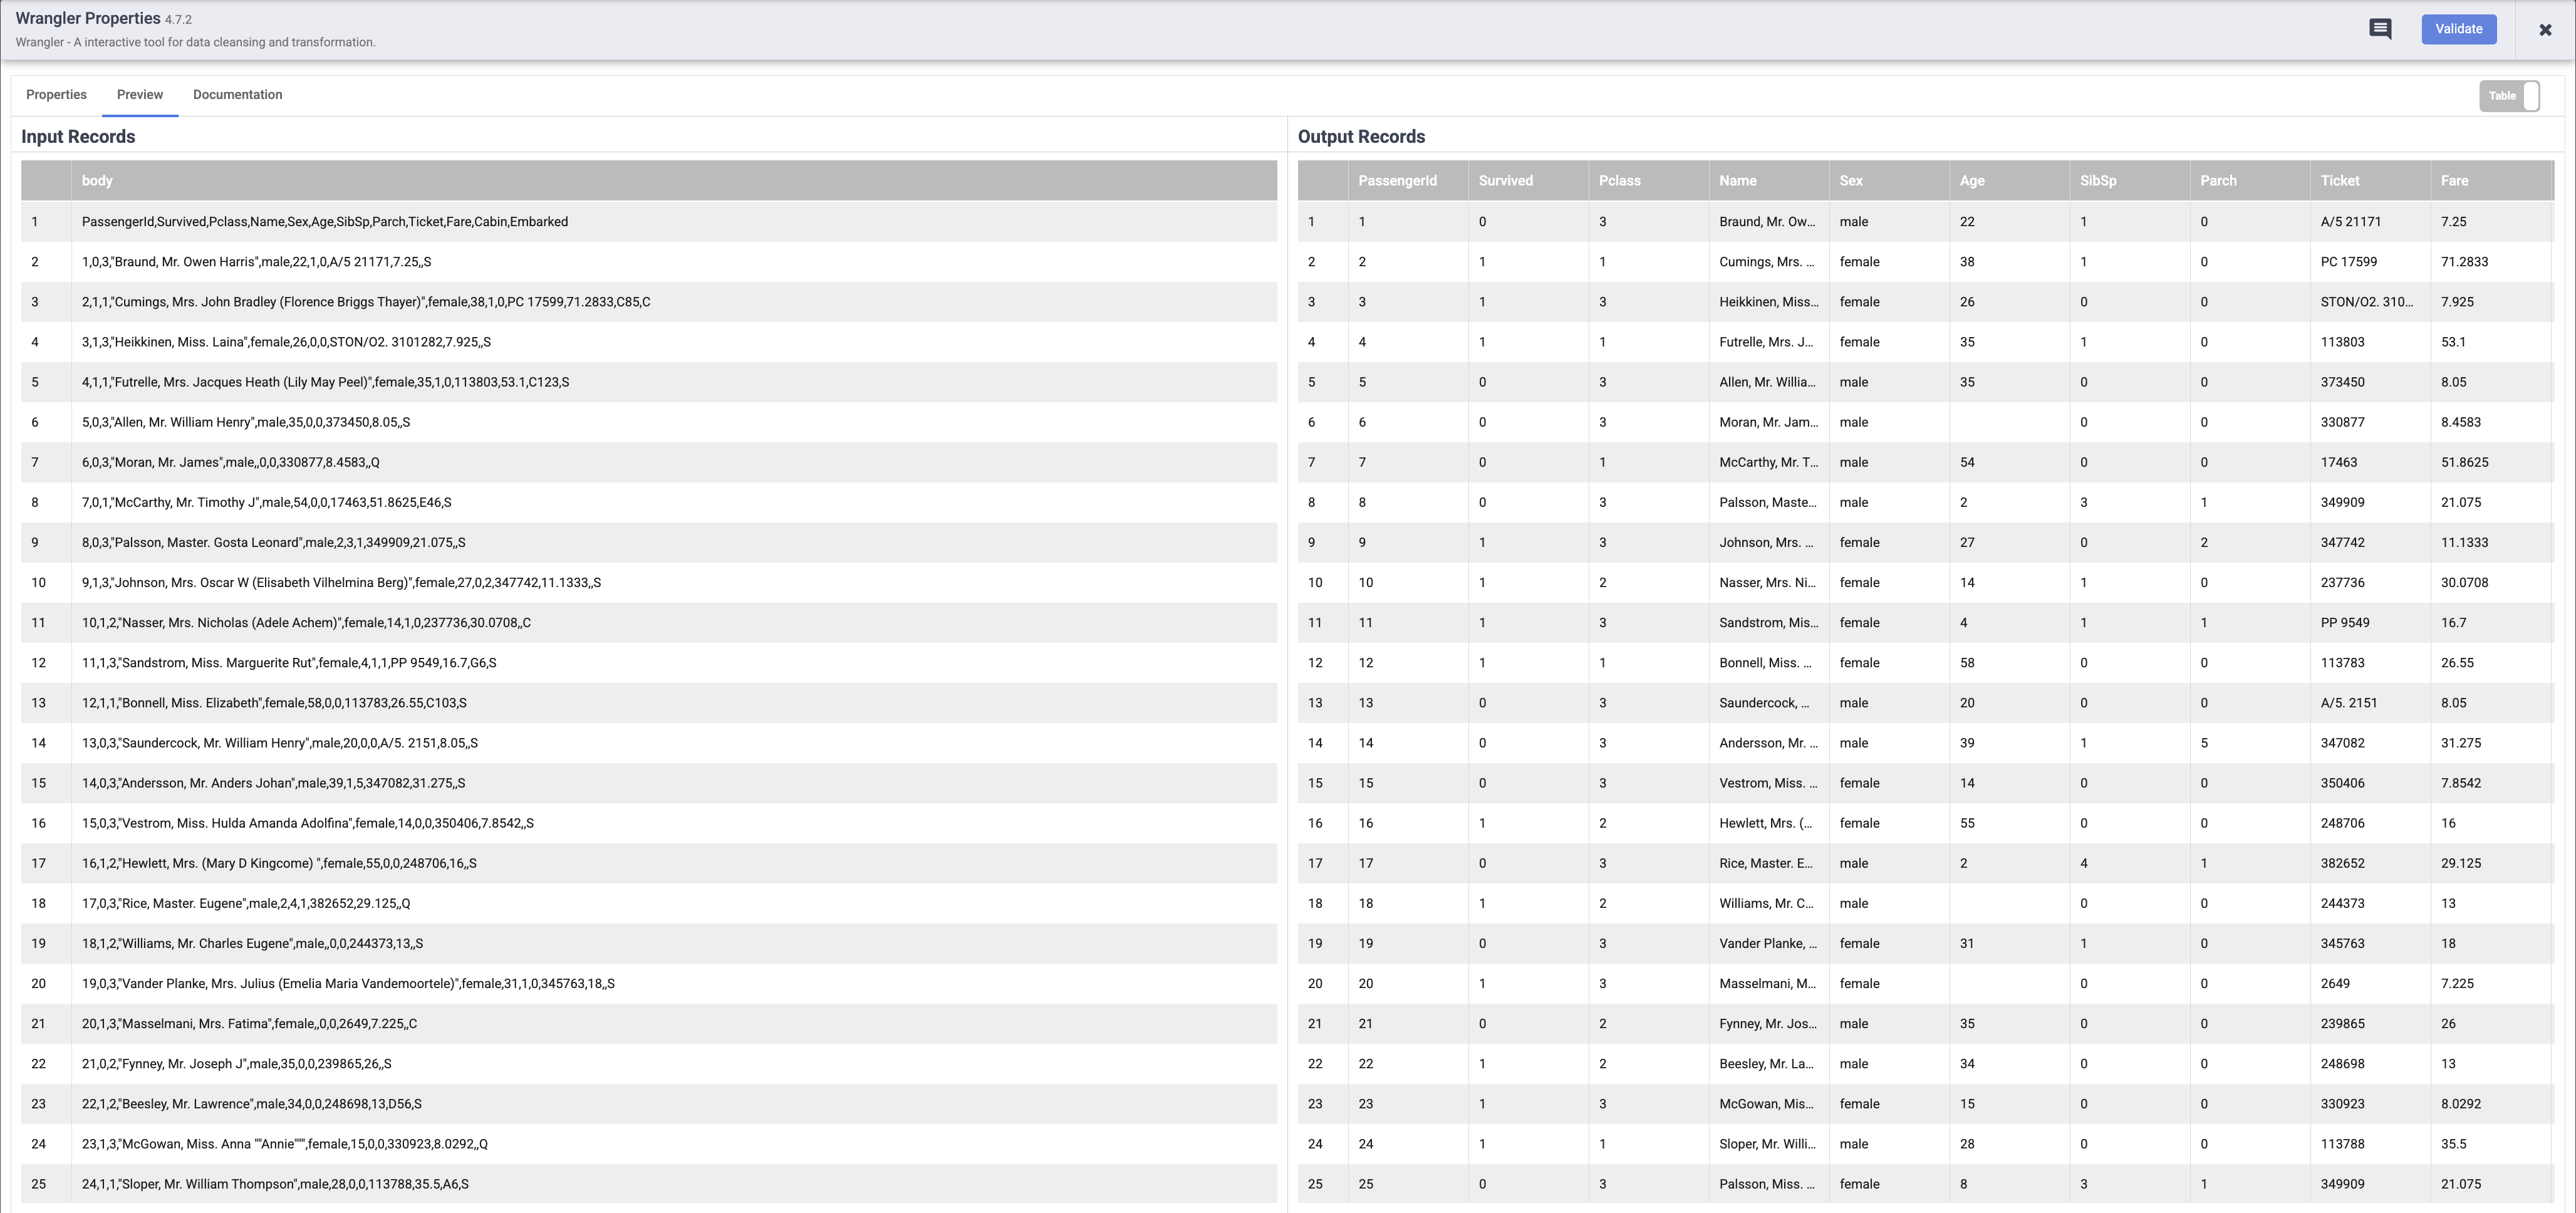2576x1213 pixels.
Task: Click the SibSp column header
Action: tap(2097, 181)
